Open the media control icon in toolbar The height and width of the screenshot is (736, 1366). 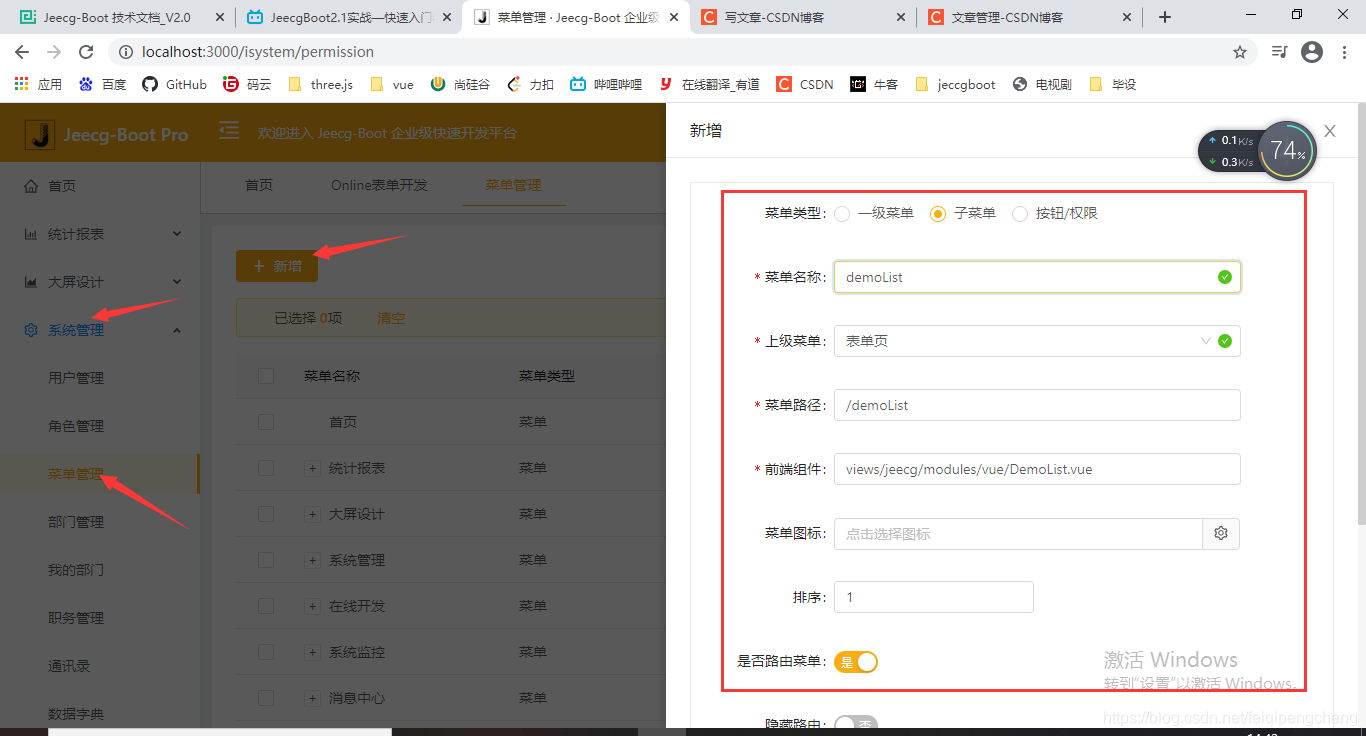pyautogui.click(x=1279, y=52)
